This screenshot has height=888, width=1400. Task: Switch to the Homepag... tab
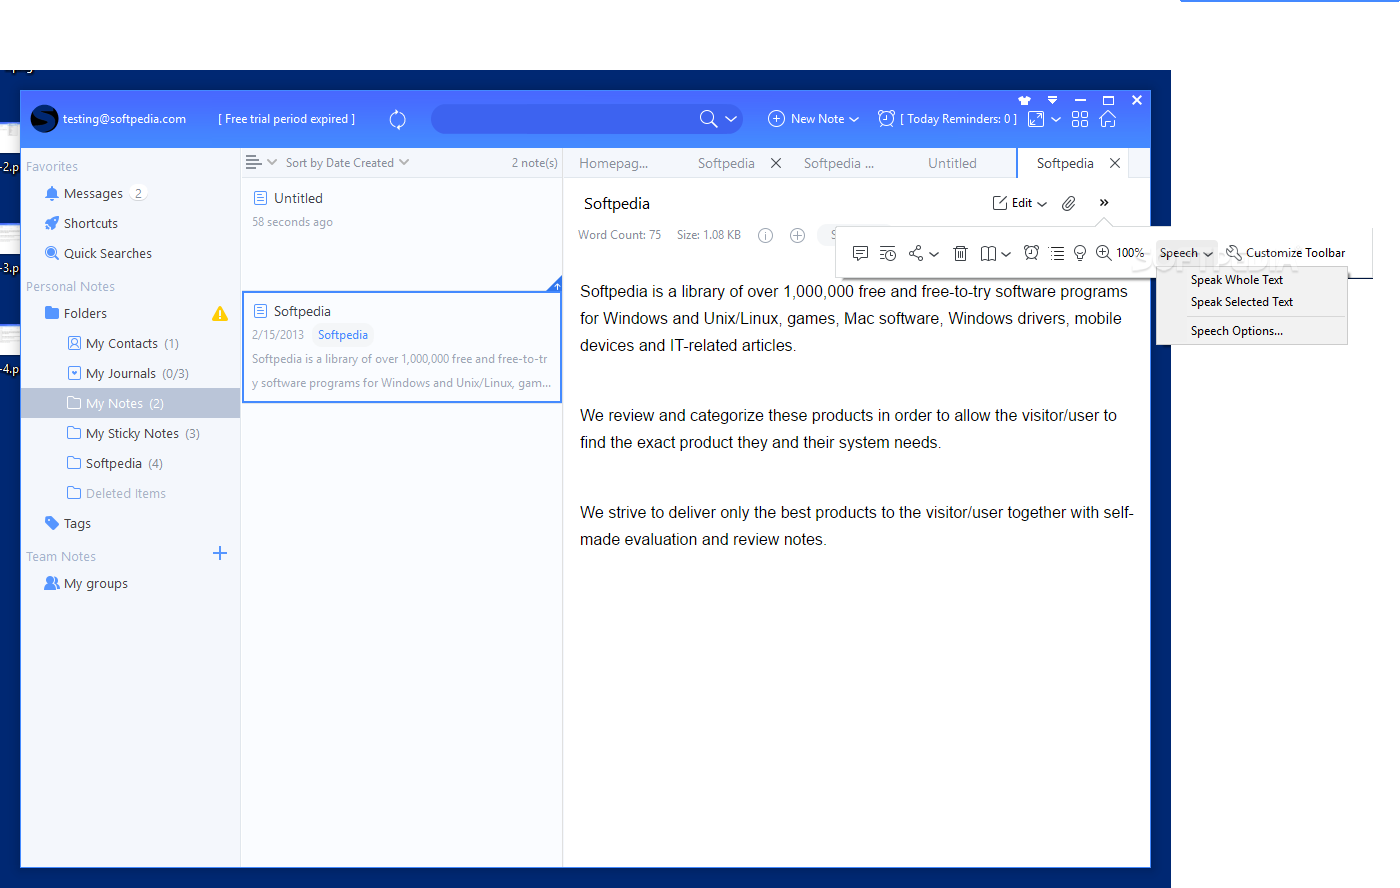click(x=613, y=163)
